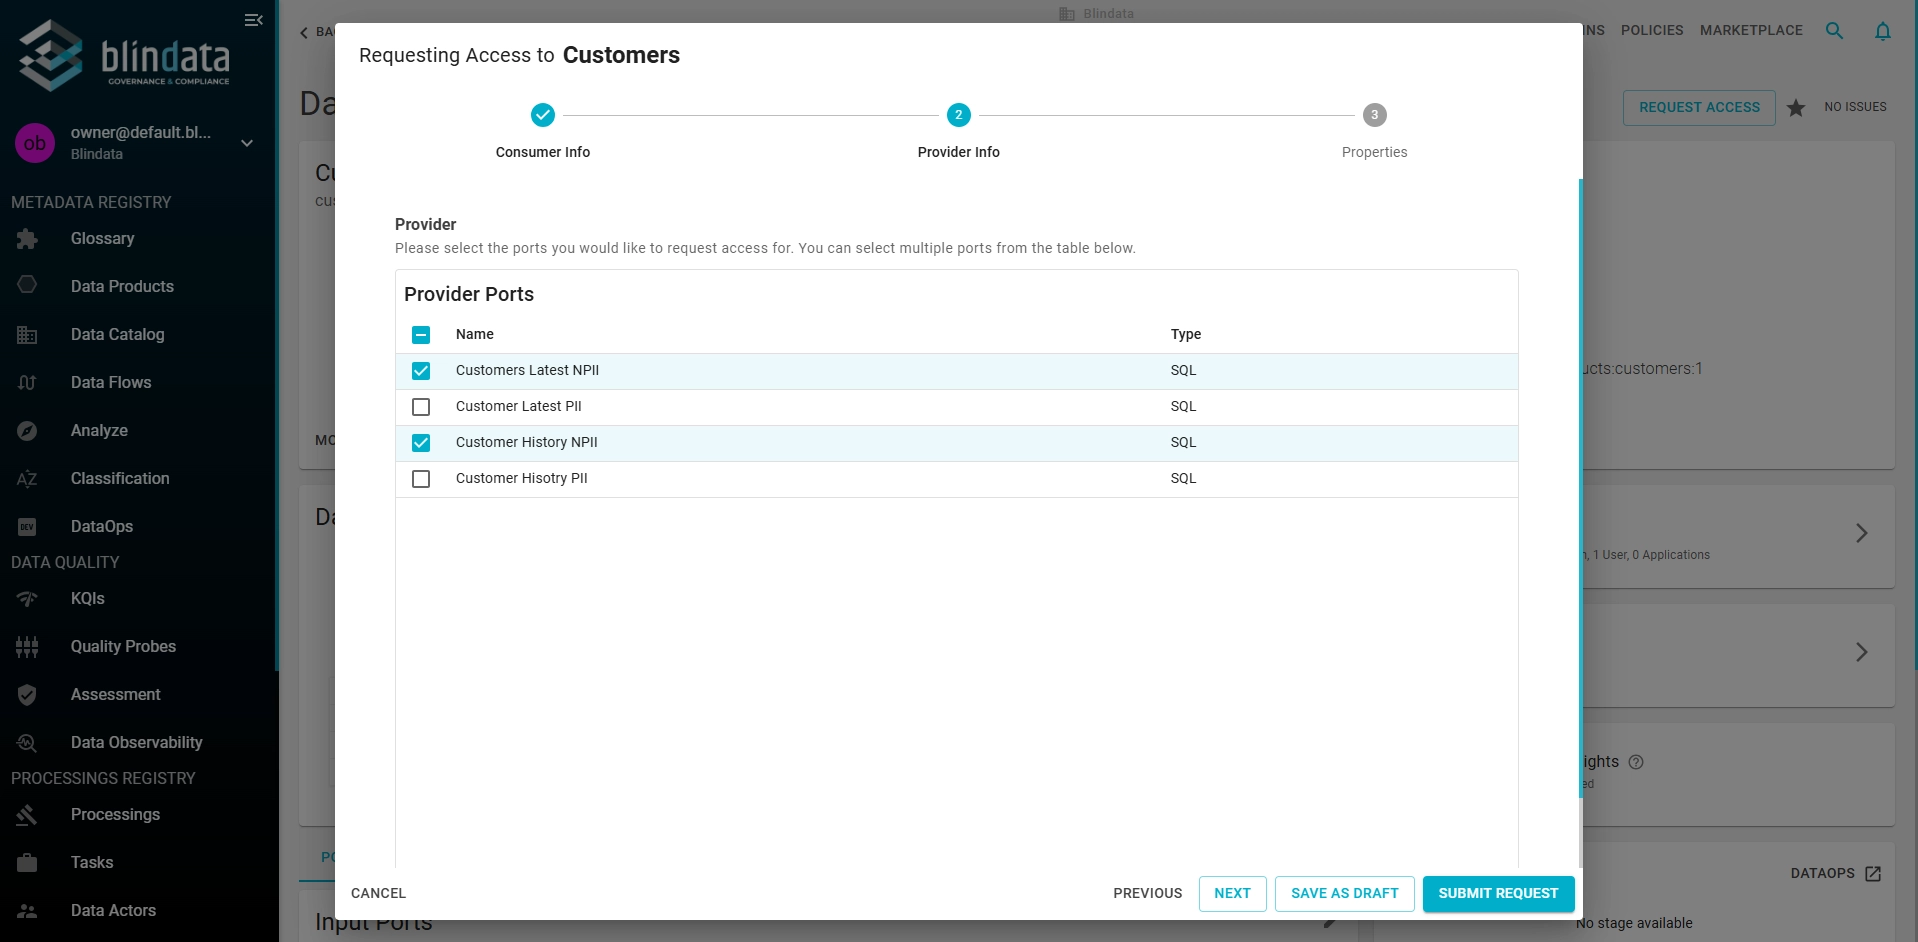Open Processings gavel icon
The width and height of the screenshot is (1918, 942).
pos(27,815)
